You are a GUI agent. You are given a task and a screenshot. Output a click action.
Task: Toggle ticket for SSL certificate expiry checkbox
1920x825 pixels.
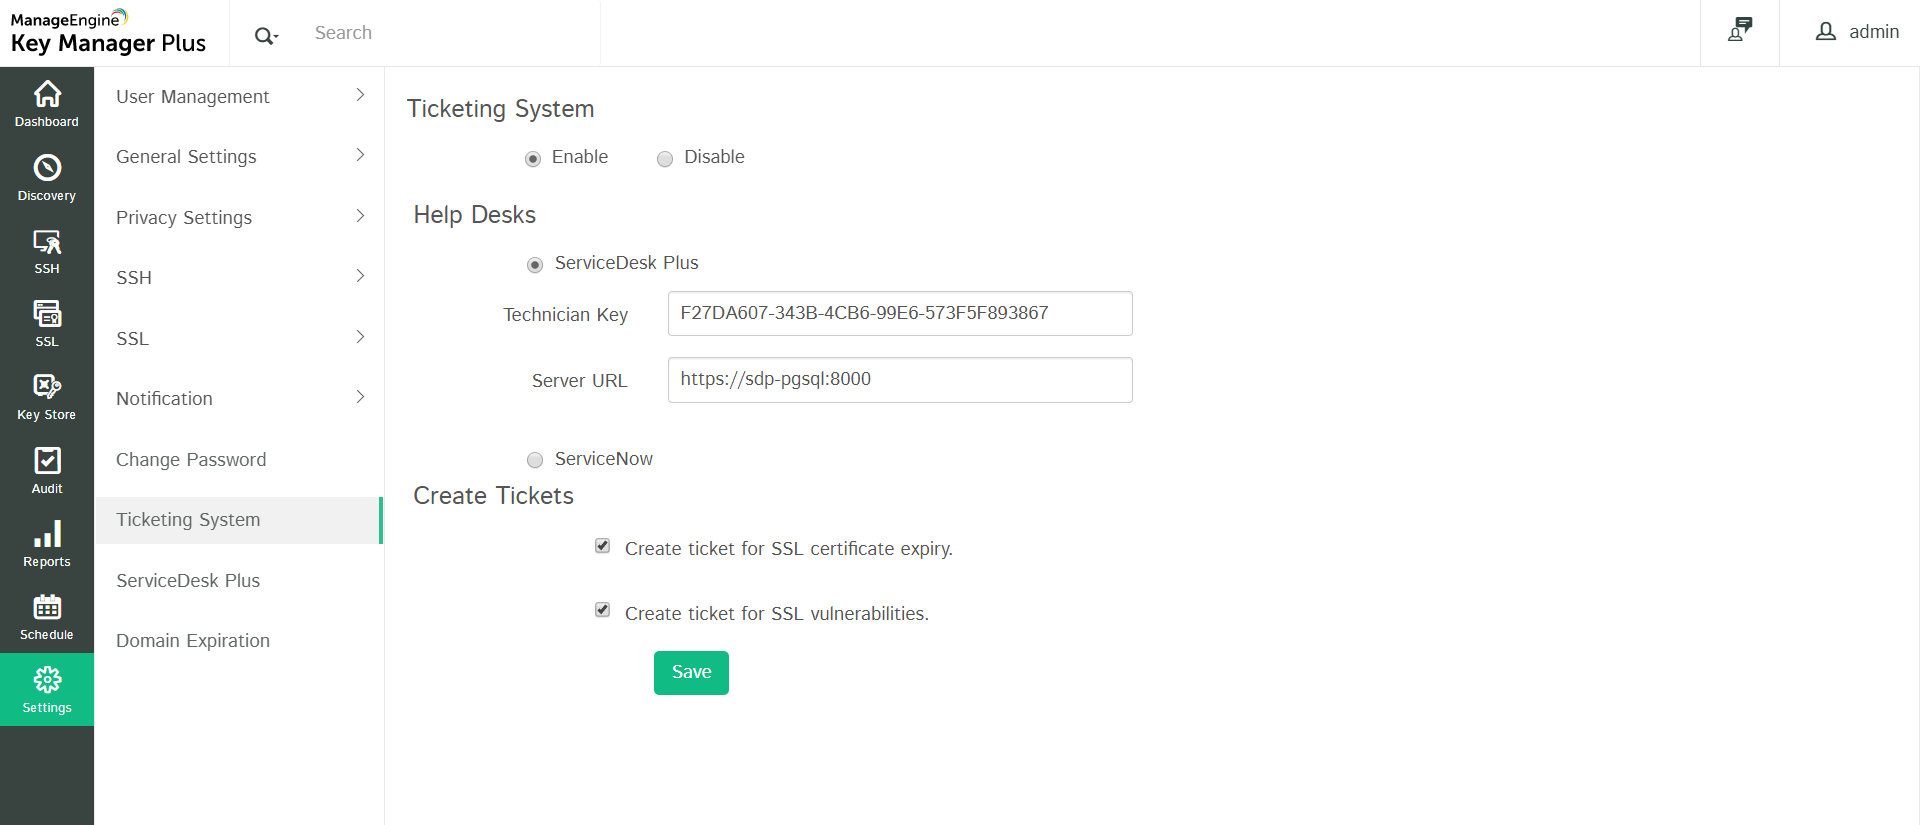602,546
